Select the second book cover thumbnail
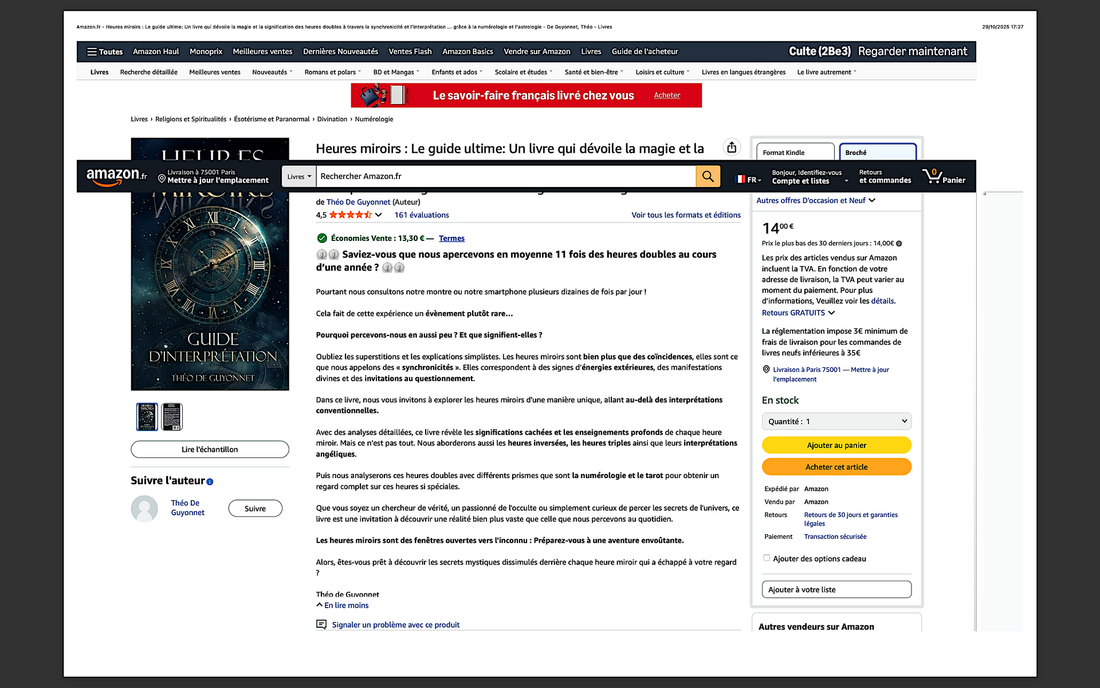1100x688 pixels. pyautogui.click(x=172, y=416)
